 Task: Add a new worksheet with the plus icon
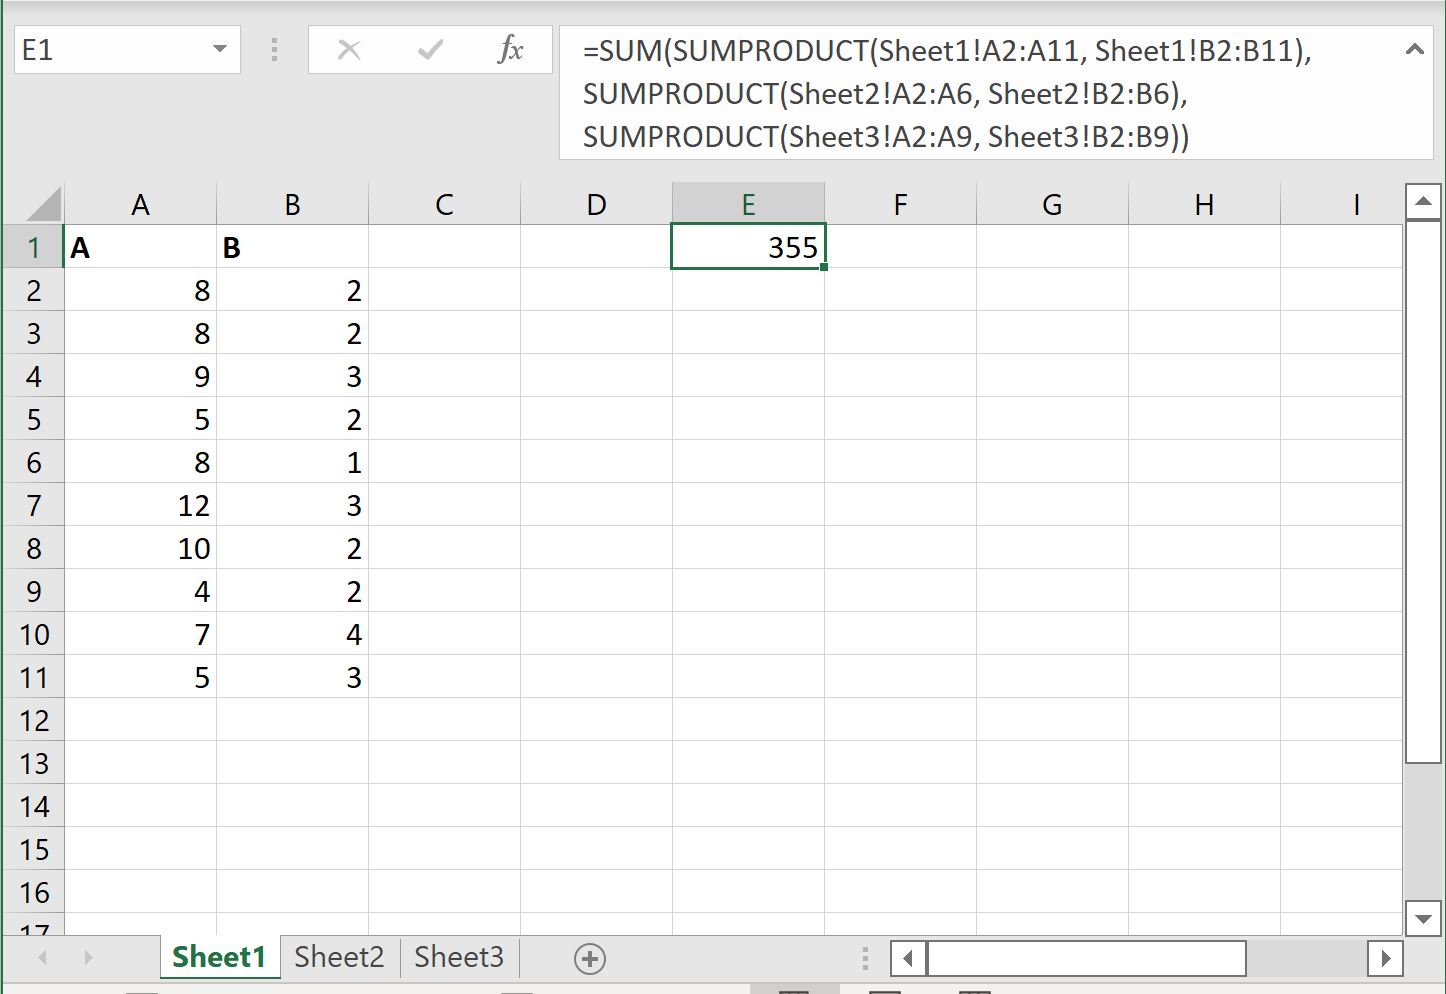589,957
